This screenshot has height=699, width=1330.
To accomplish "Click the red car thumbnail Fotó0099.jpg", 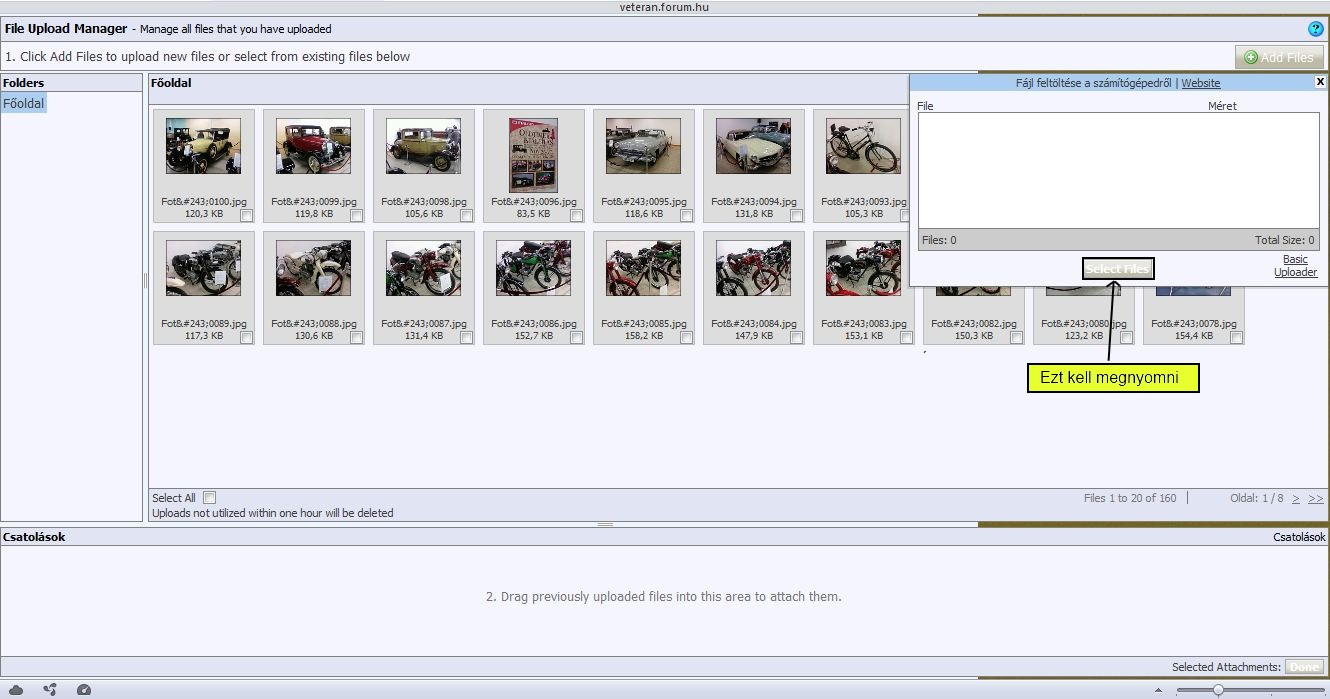I will (313, 147).
